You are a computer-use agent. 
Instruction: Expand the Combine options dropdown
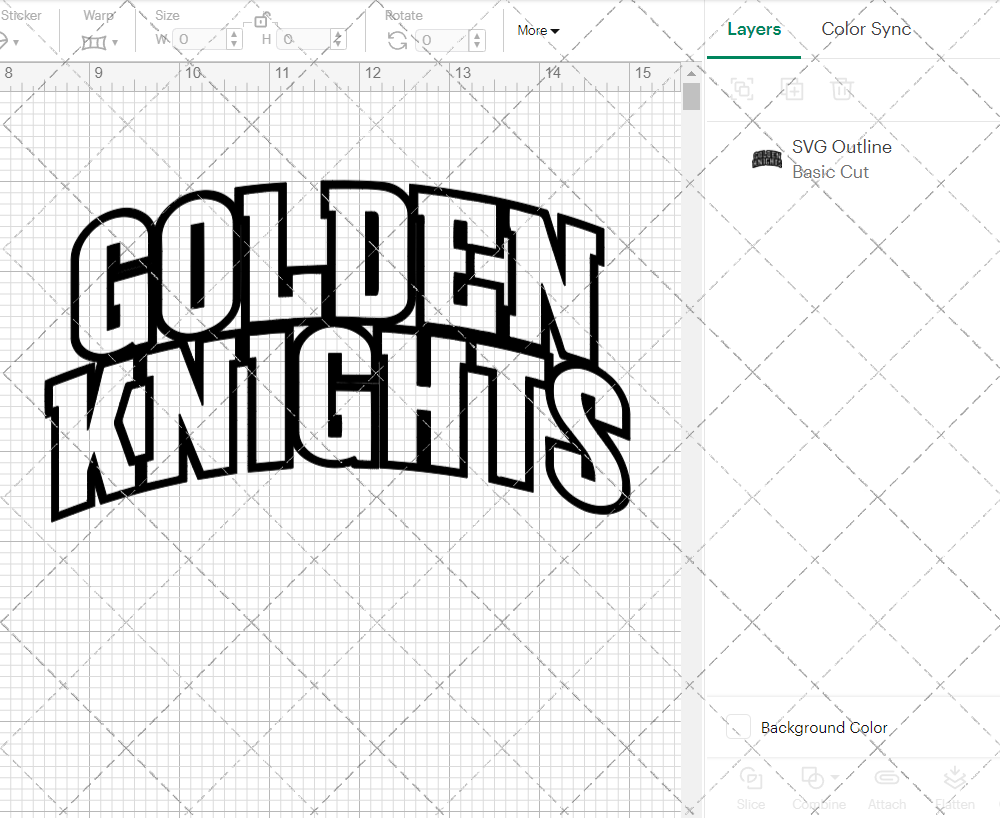coord(833,778)
